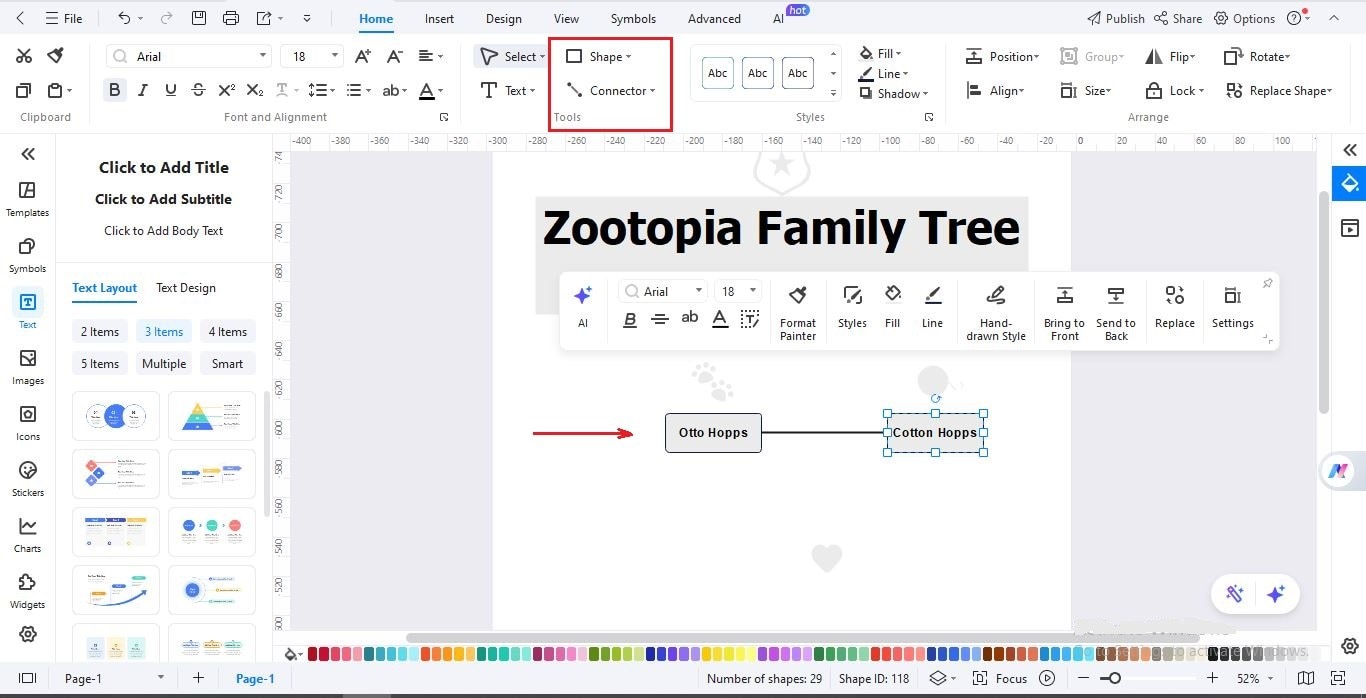Open the Shadow dropdown in Styles
The height and width of the screenshot is (698, 1366).
894,93
